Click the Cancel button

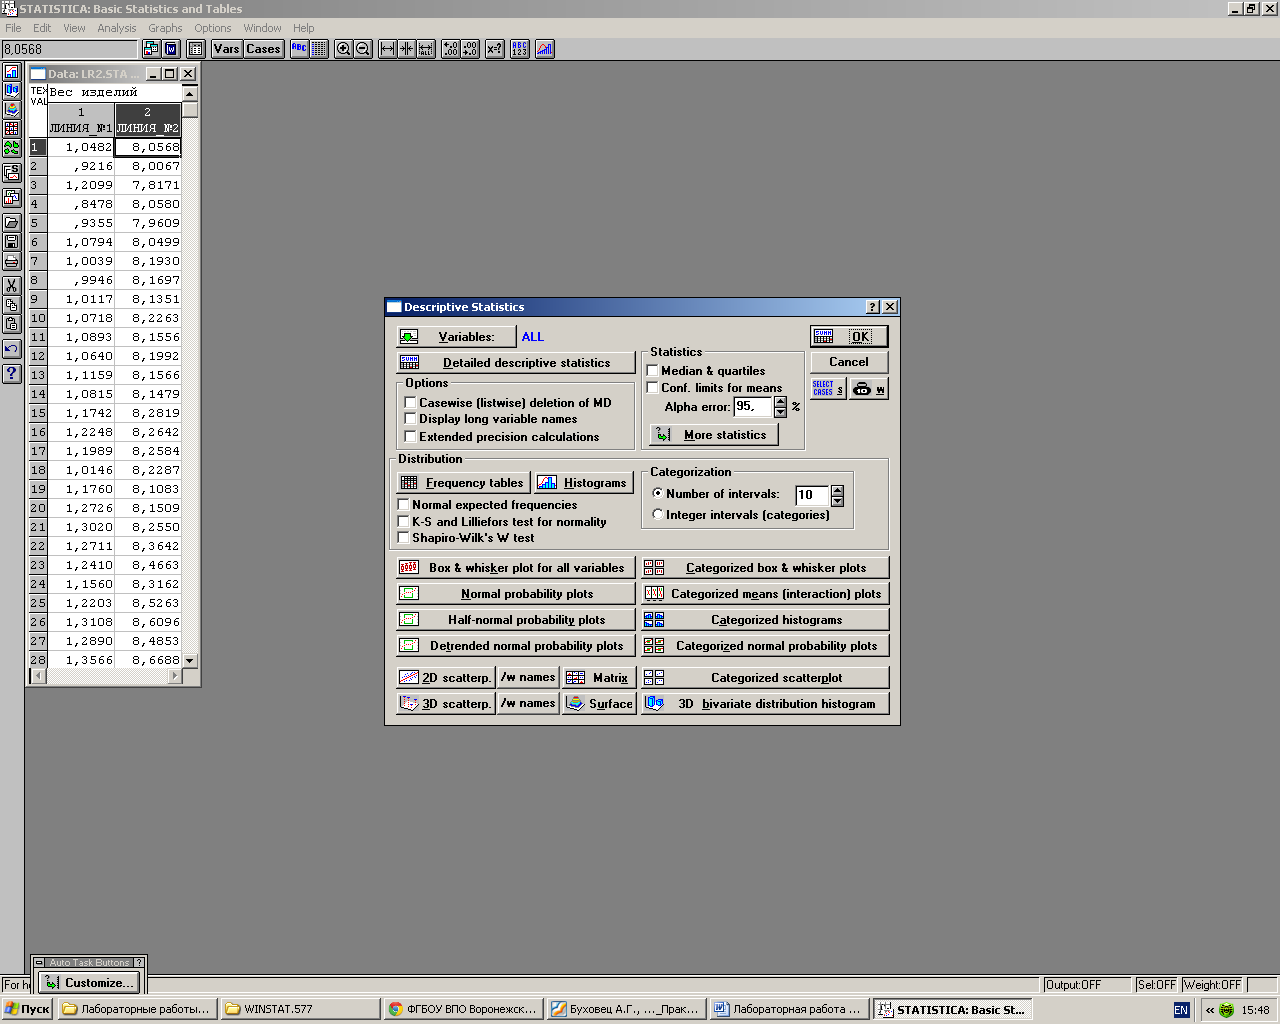point(849,362)
